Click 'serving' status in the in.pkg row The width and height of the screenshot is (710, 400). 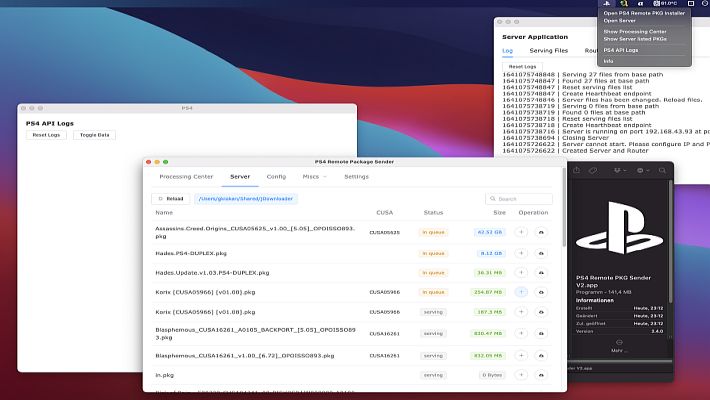[433, 375]
